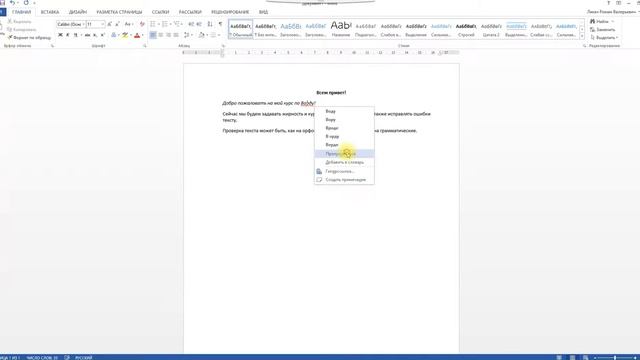Viewport: 640px width, 360px height.
Task: Click the user account name at top right
Action: tap(611, 12)
